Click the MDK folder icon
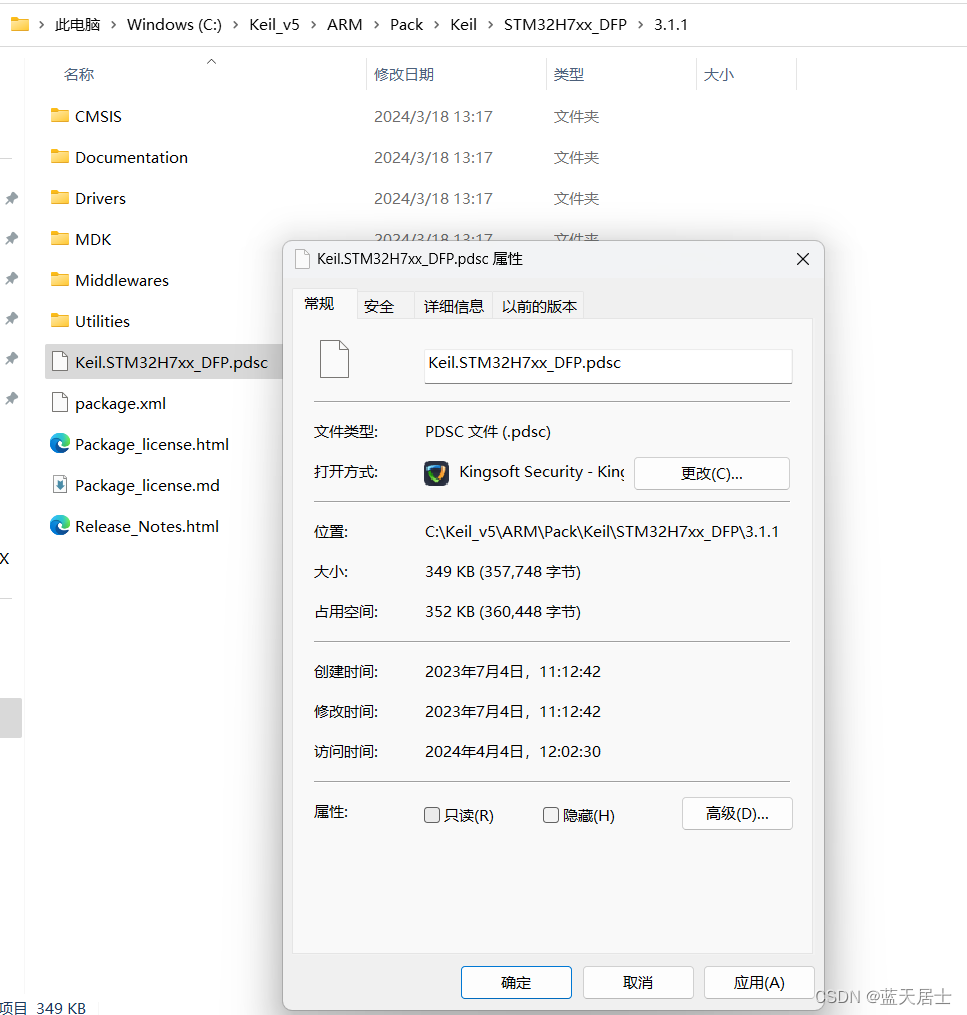Image resolution: width=967 pixels, height=1015 pixels. coord(60,239)
